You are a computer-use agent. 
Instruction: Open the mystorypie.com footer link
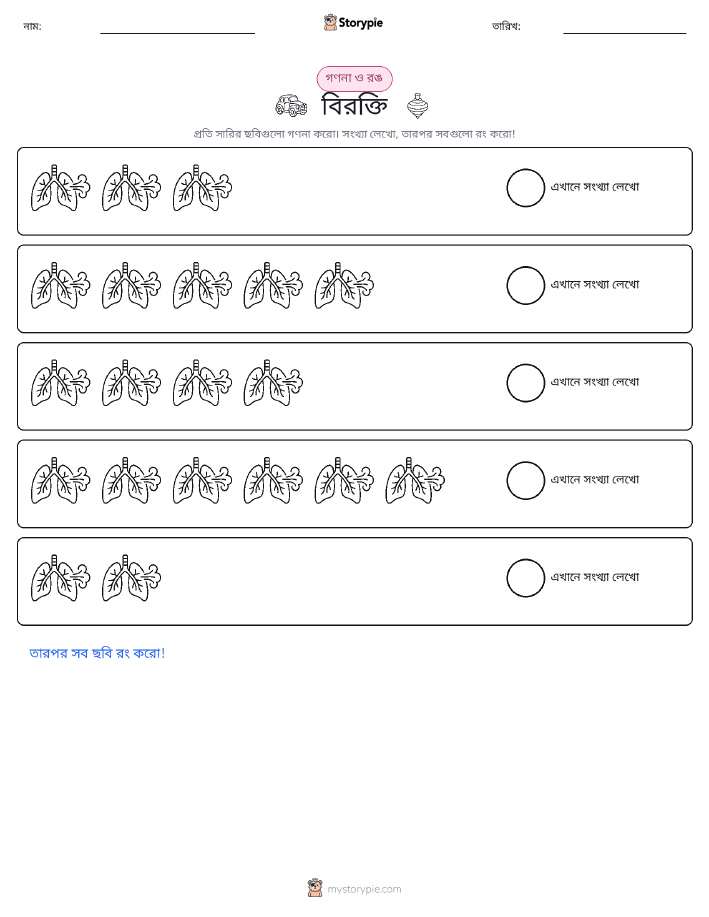(x=364, y=889)
